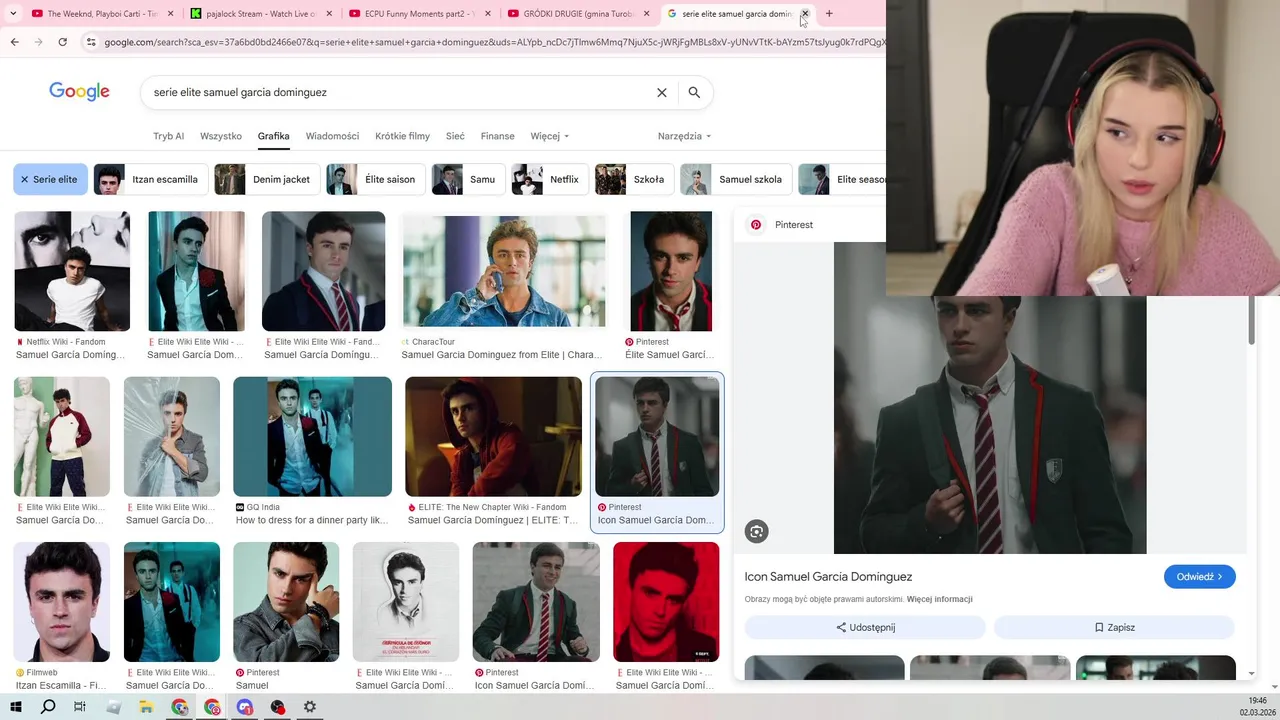Switch to the Krótkie filmy tab
The width and height of the screenshot is (1280, 720).
click(x=402, y=136)
